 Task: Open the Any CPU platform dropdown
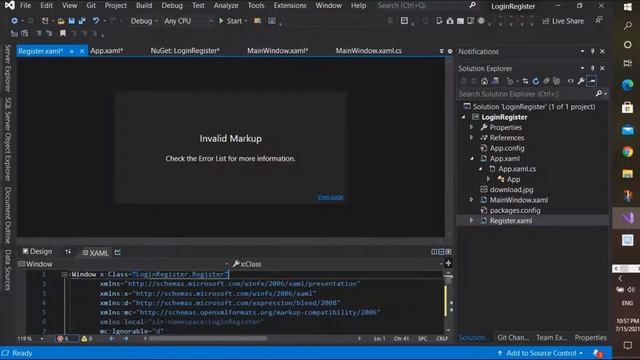click(188, 21)
